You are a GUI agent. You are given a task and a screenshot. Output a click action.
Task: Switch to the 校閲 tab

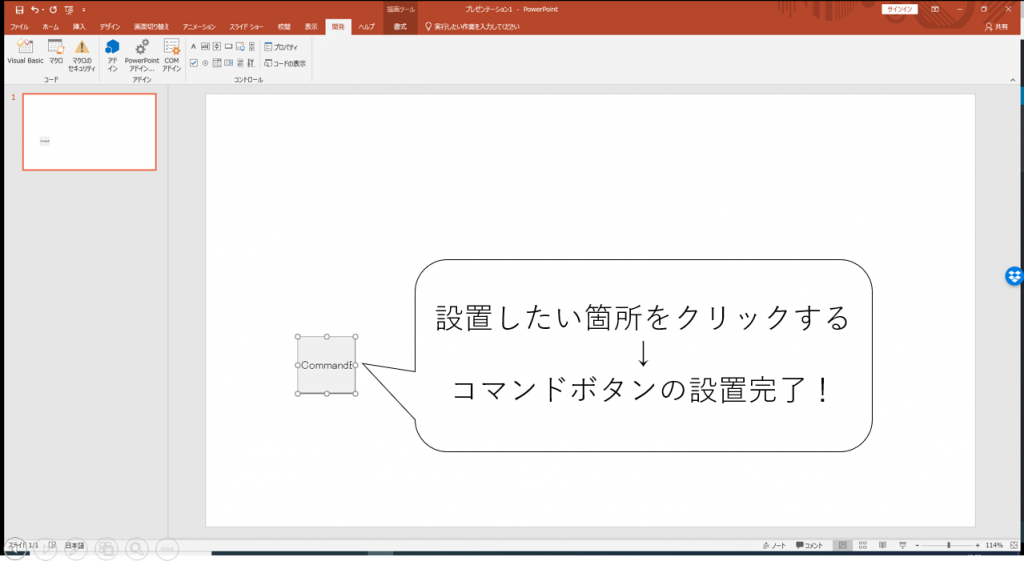[x=284, y=27]
